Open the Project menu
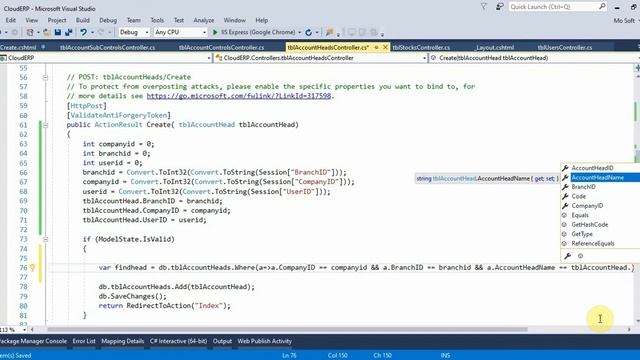The image size is (640, 360). [57, 20]
